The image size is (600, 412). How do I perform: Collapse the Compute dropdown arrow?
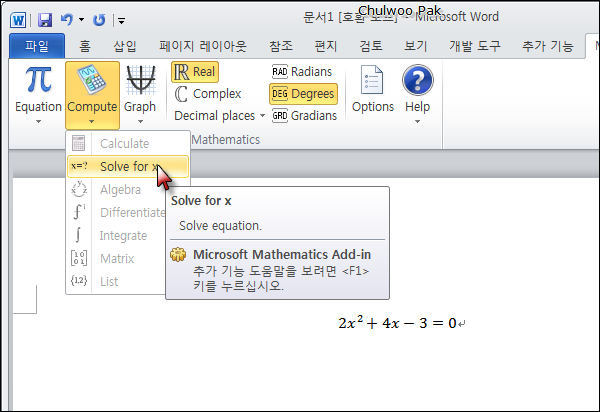pos(91,122)
